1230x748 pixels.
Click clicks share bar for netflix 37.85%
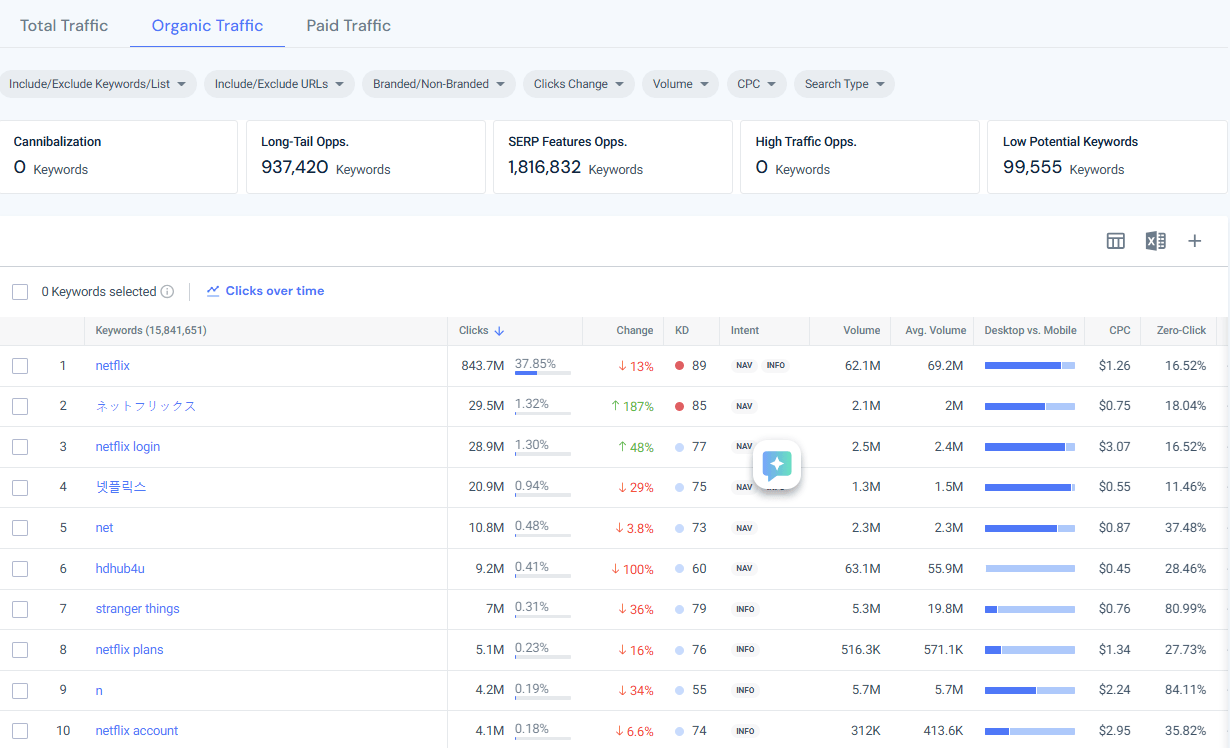click(543, 374)
